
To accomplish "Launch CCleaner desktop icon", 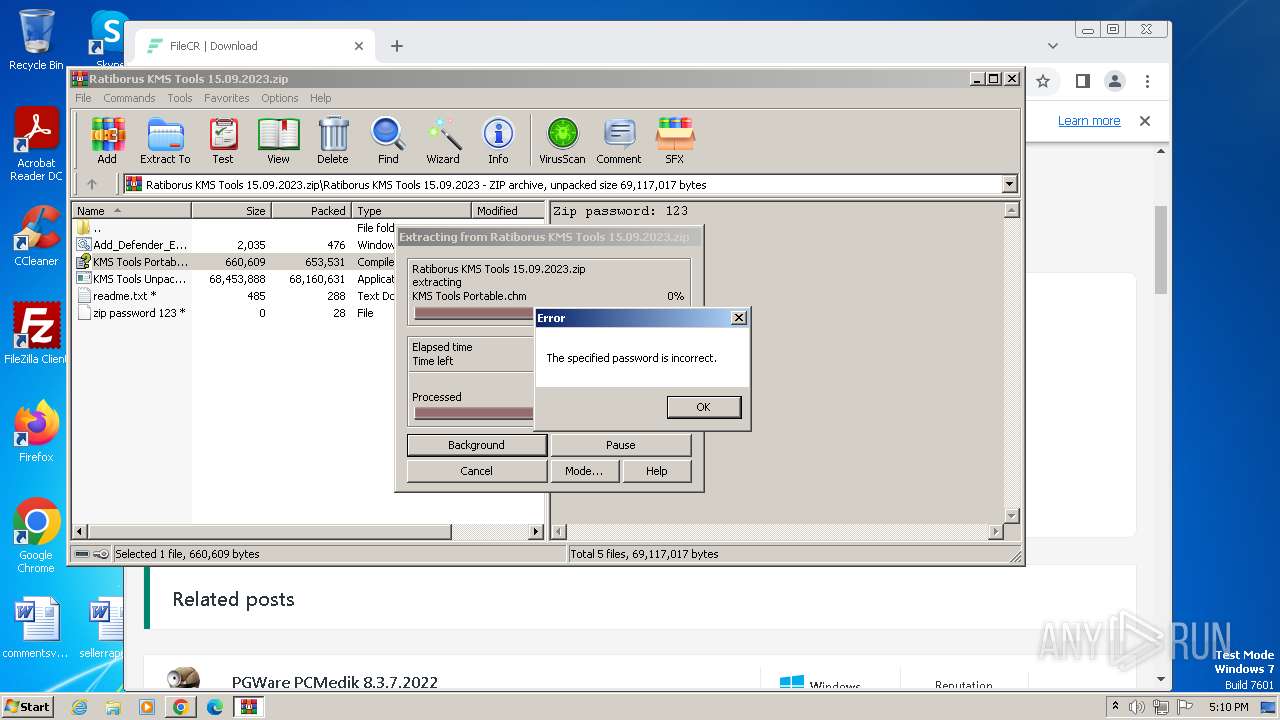I will (x=36, y=236).
